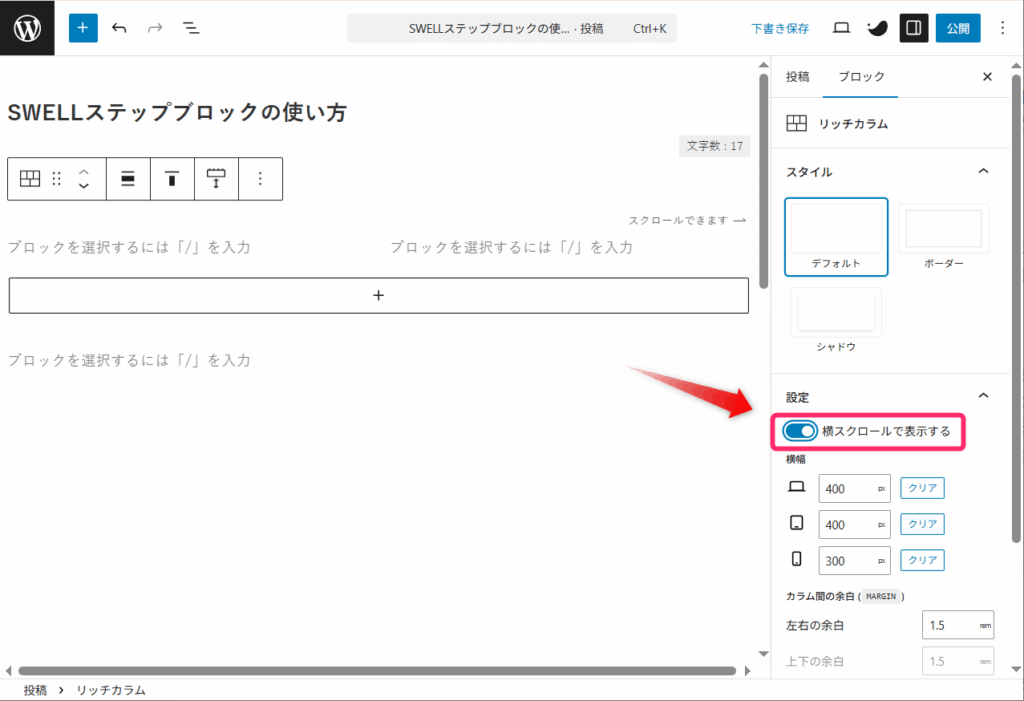This screenshot has height=701, width=1024.
Task: Disable the 横スクロールで表示する toggle
Action: click(x=800, y=431)
